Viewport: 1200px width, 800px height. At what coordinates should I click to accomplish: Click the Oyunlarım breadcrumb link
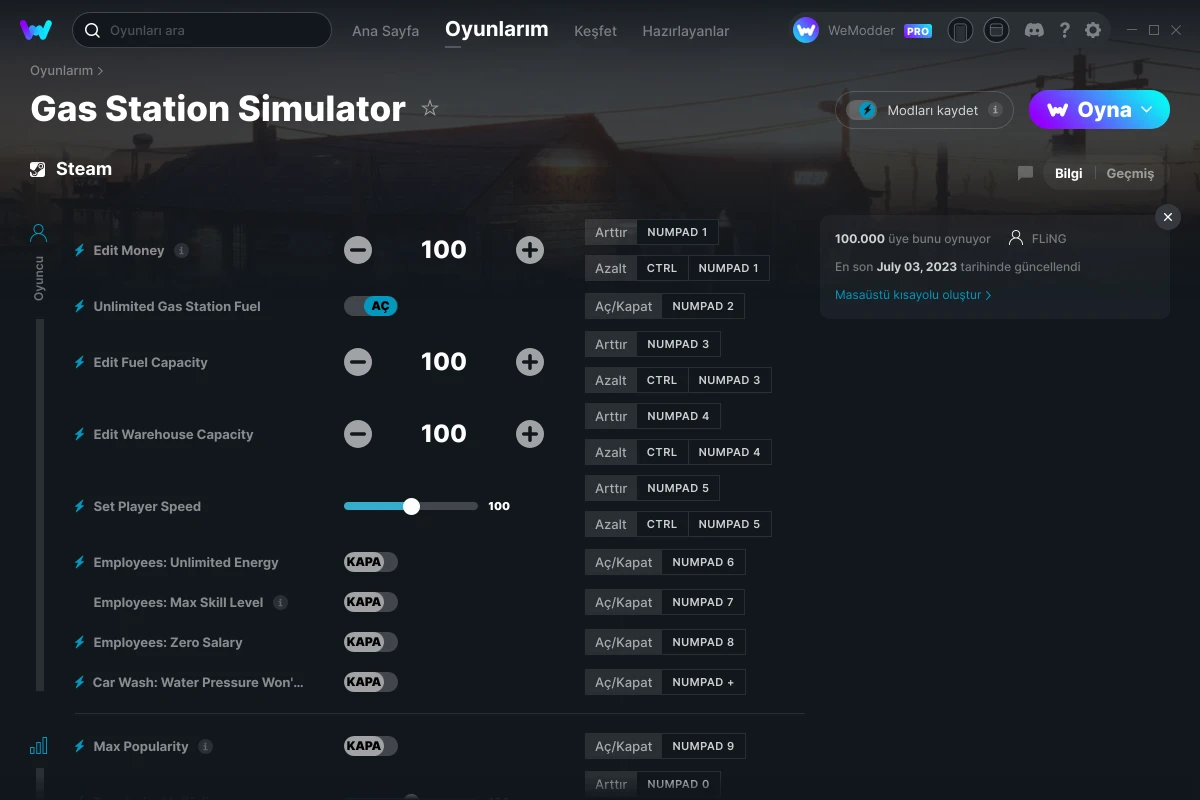click(61, 71)
